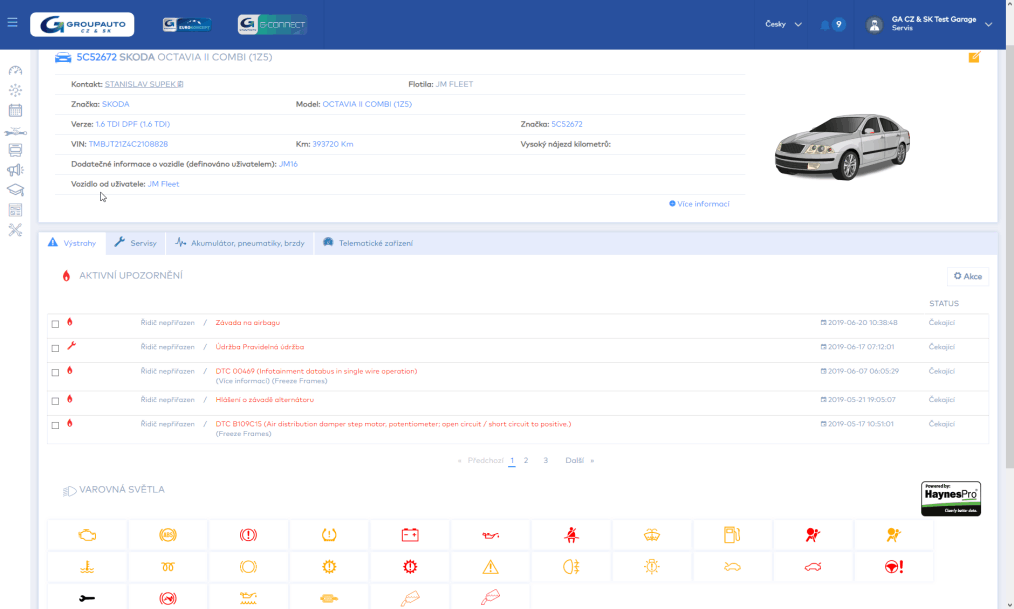Click the page vertical scrollbar
The width and height of the screenshot is (1014, 609).
tap(1009, 259)
